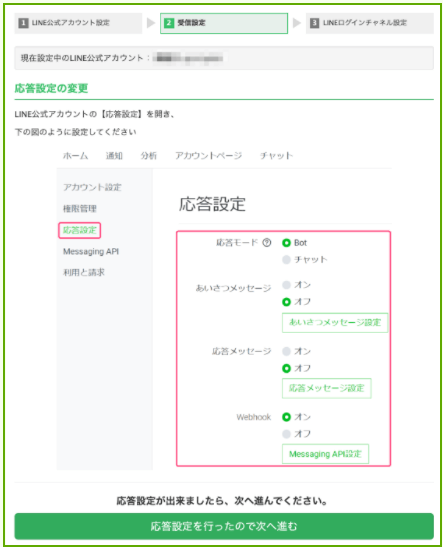Set あいさつメッセージ to オフ
Screen dimensions: 443x547
pyautogui.click(x=286, y=302)
